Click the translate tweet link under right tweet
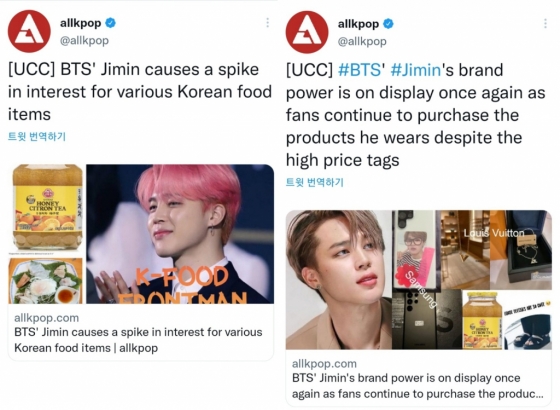This screenshot has height=410, width=560. pos(314,182)
